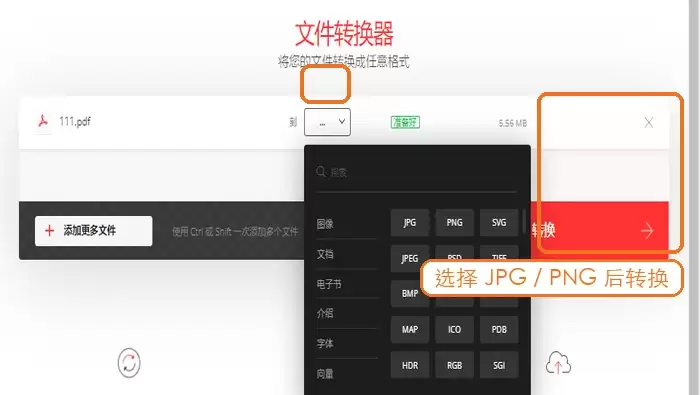Choose SGI format
This screenshot has height=395, width=700.
pos(499,365)
